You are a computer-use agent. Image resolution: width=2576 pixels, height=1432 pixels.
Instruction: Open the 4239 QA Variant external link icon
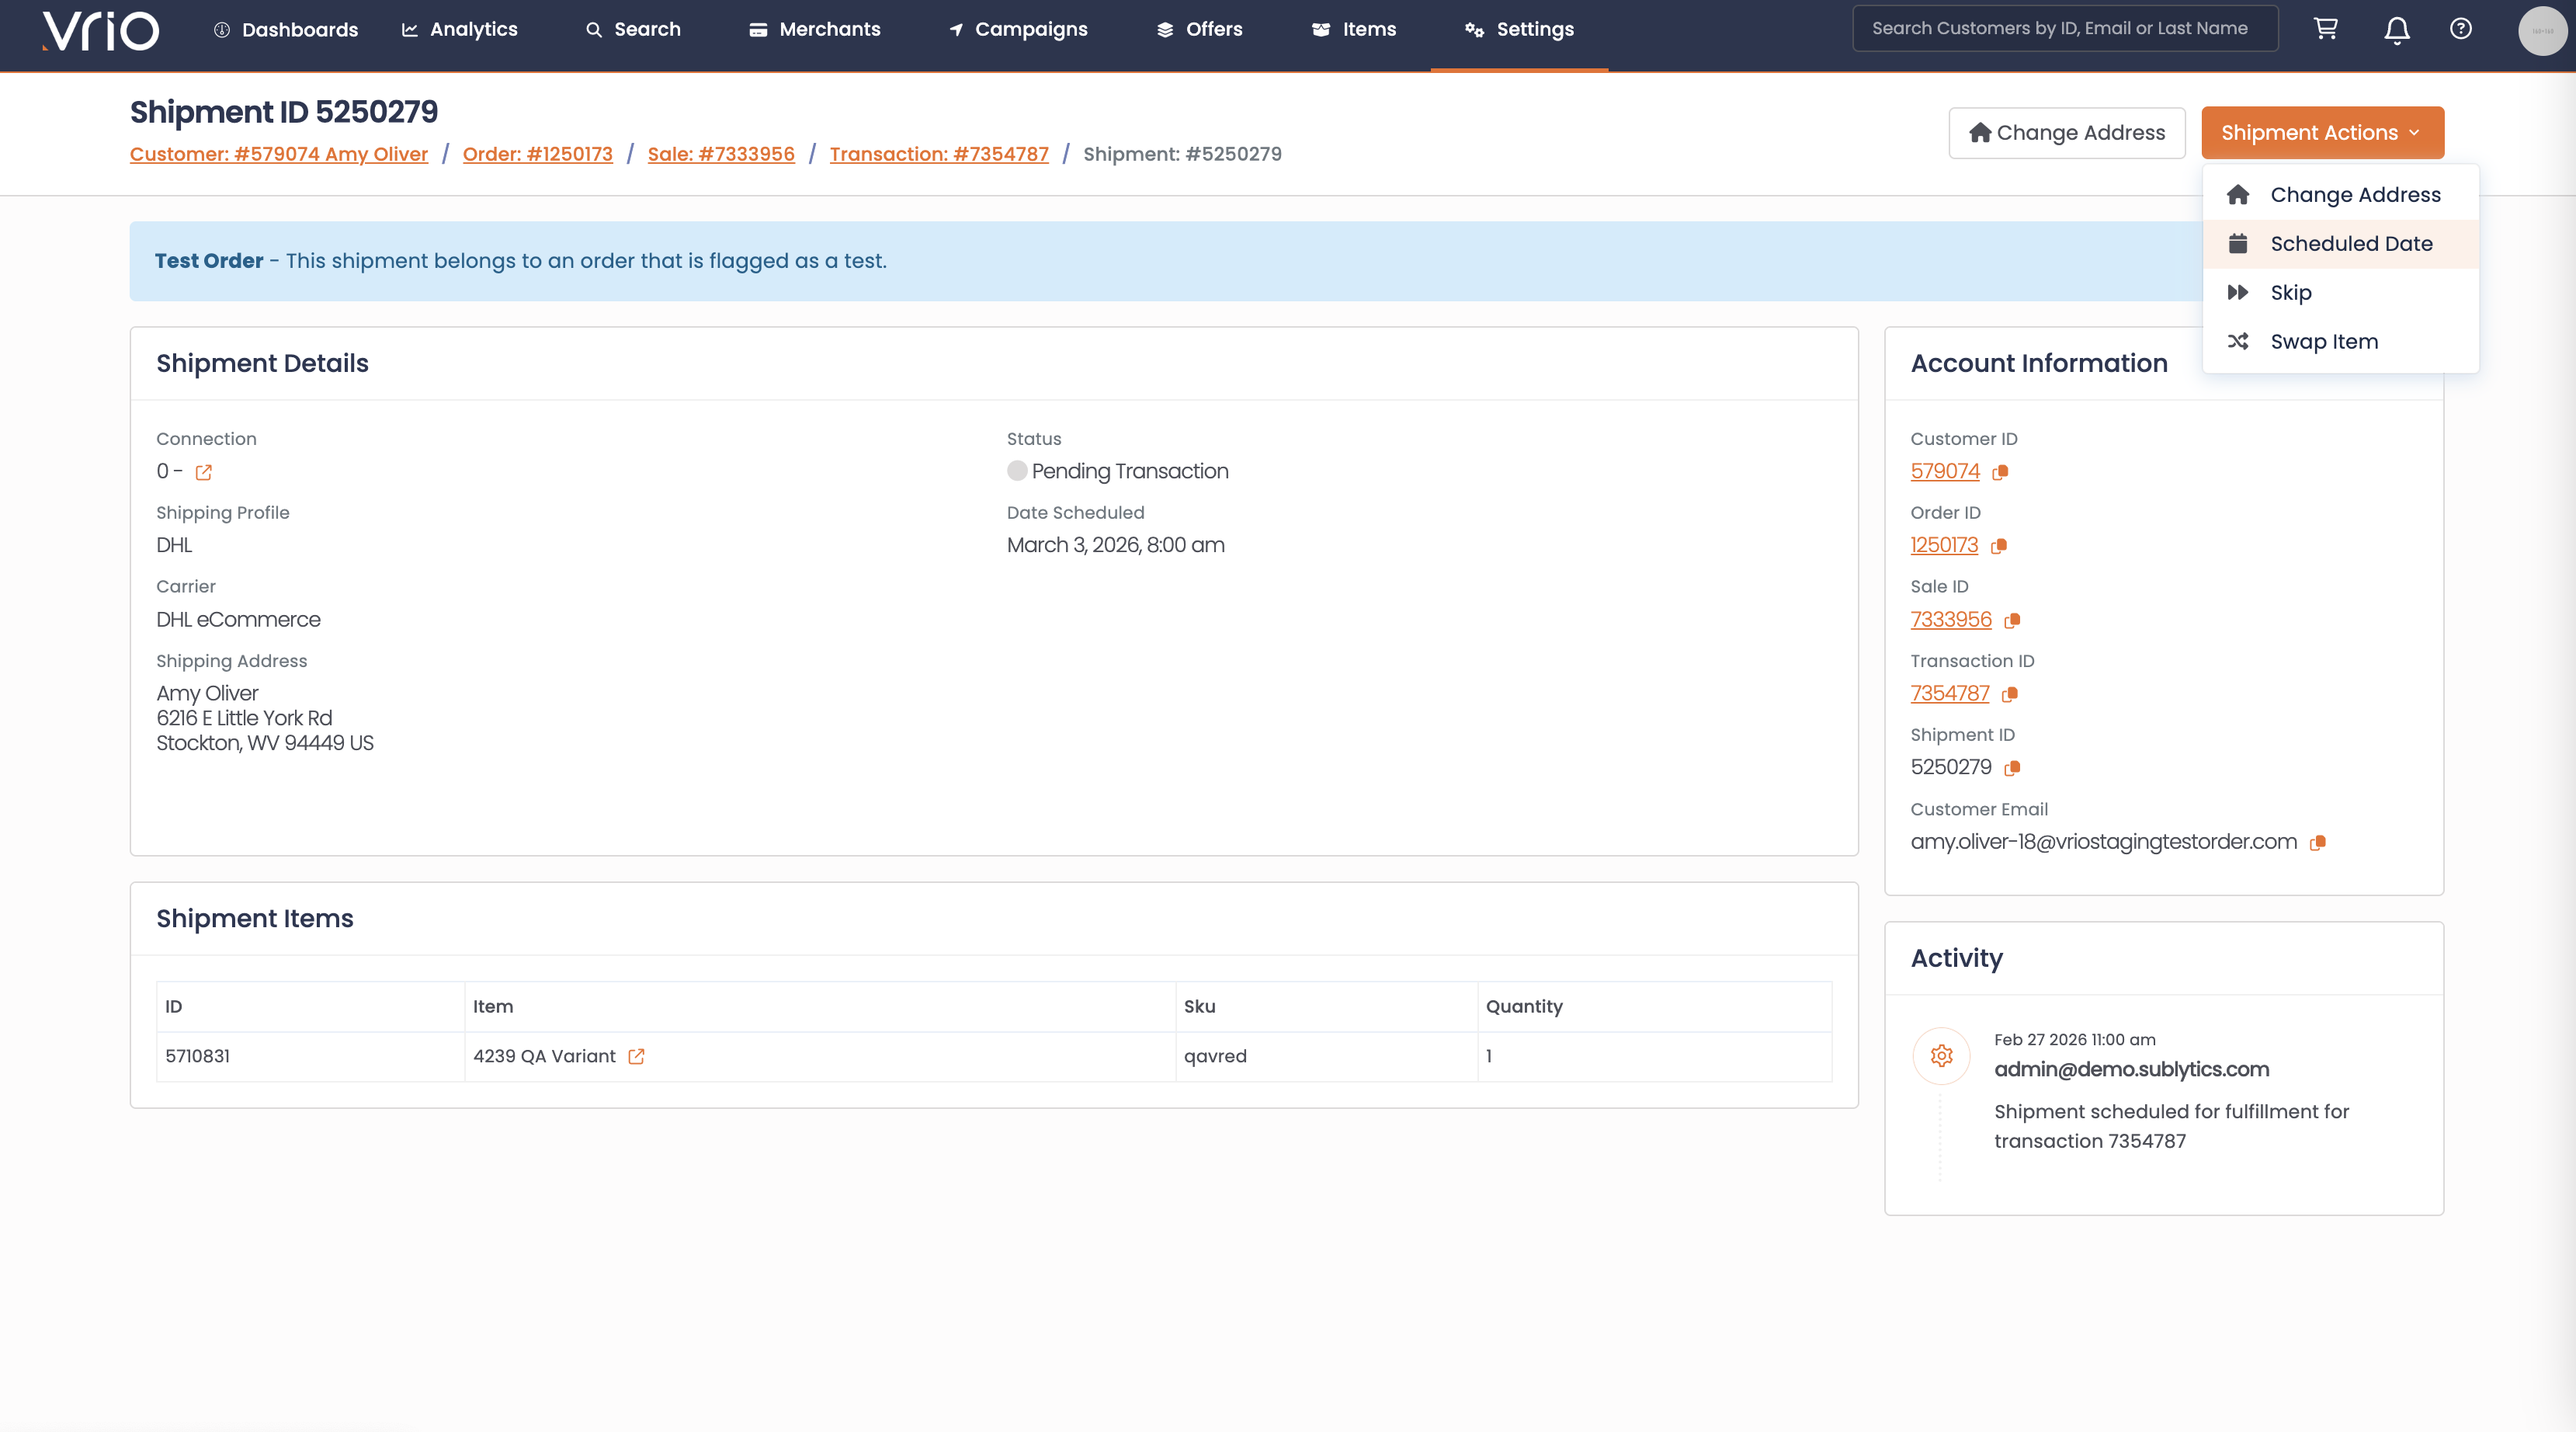636,1056
